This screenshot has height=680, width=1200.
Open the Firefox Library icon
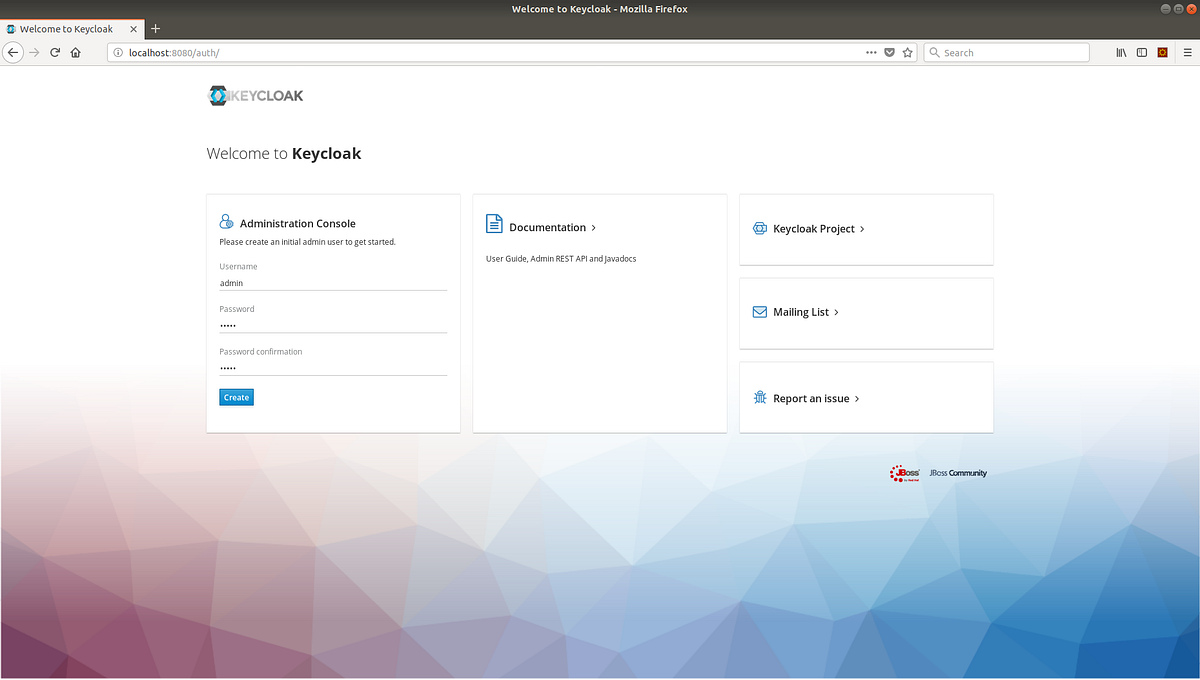coord(1122,52)
